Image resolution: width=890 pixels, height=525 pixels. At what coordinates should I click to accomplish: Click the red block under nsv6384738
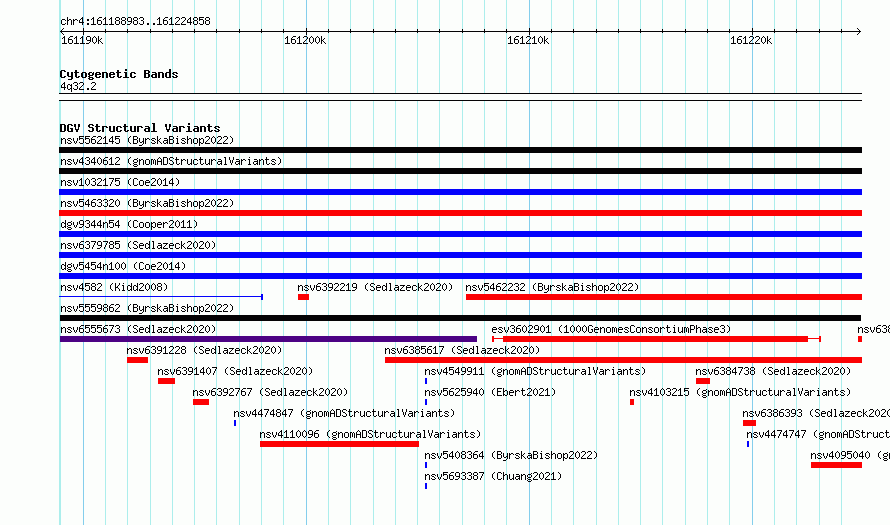pos(703,381)
